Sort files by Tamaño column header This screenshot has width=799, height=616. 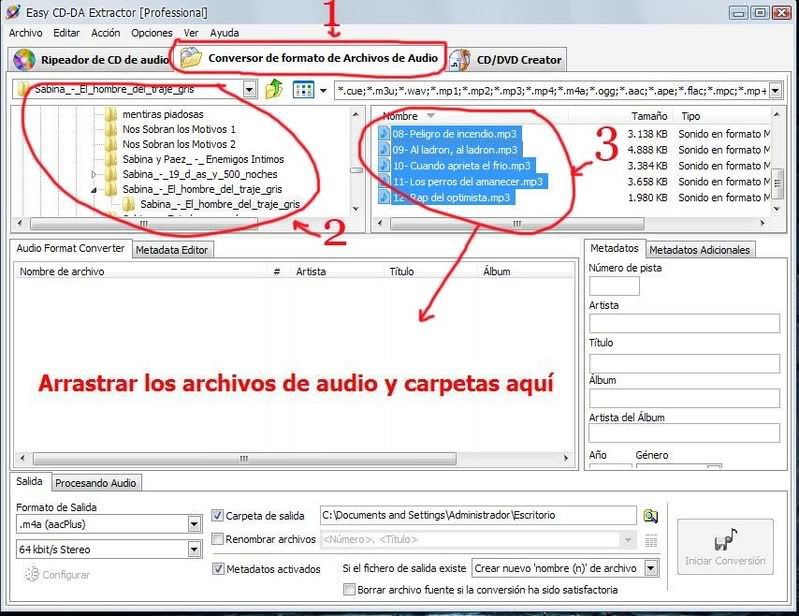[649, 116]
